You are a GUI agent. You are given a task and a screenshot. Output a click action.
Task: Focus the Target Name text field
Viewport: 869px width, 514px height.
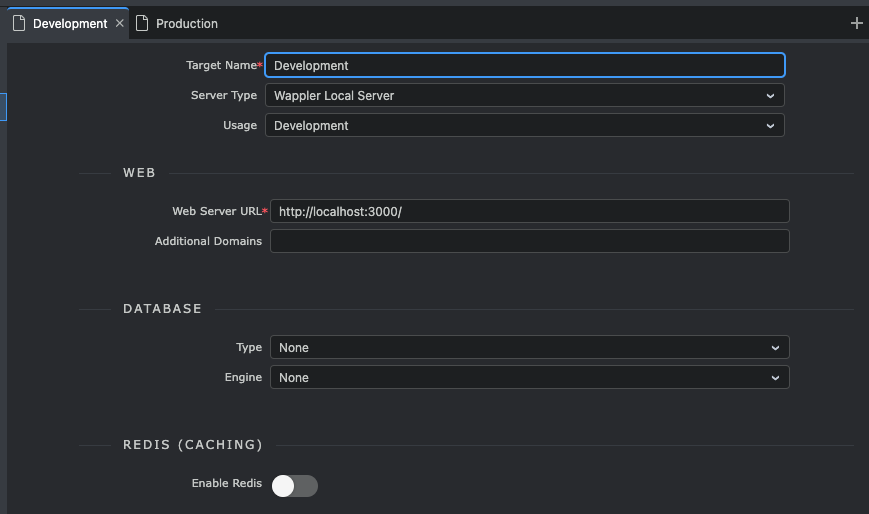pyautogui.click(x=524, y=66)
